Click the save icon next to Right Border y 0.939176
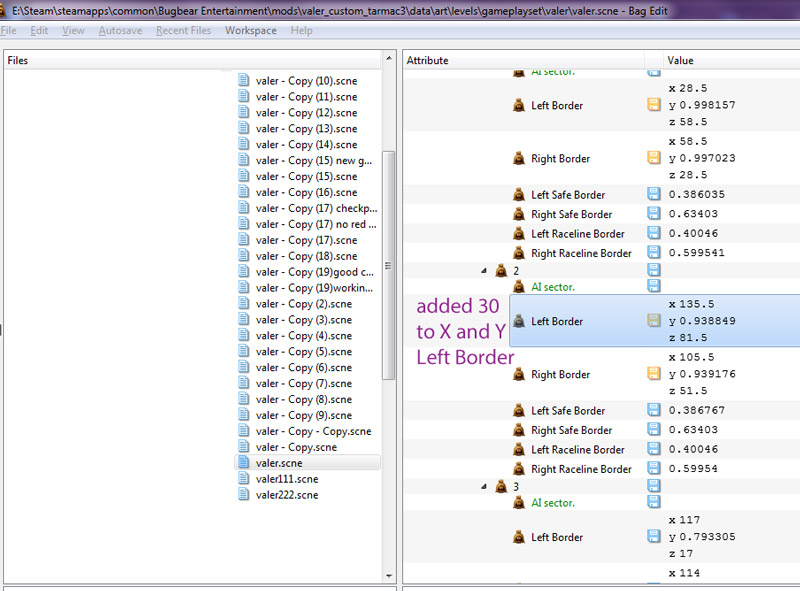This screenshot has width=800, height=591. pyautogui.click(x=654, y=374)
